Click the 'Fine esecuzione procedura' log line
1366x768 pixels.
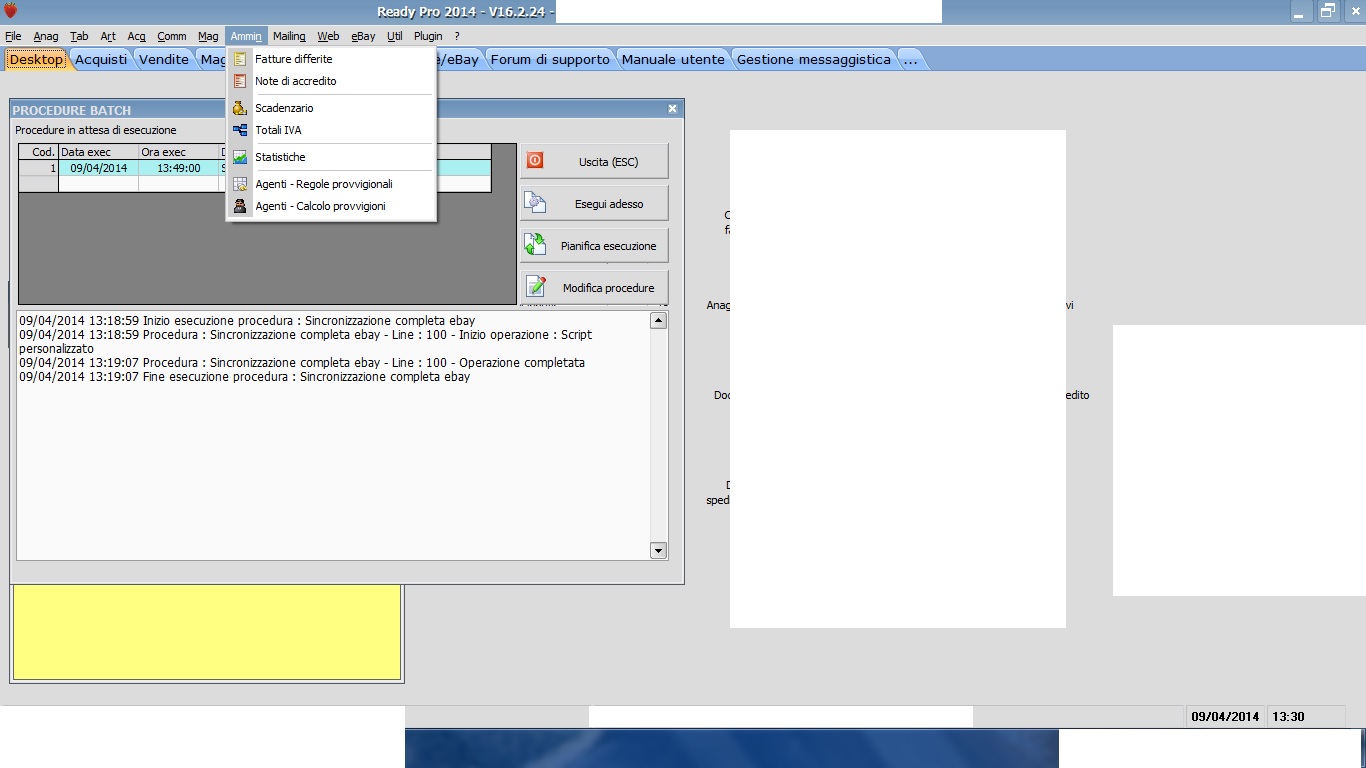245,377
